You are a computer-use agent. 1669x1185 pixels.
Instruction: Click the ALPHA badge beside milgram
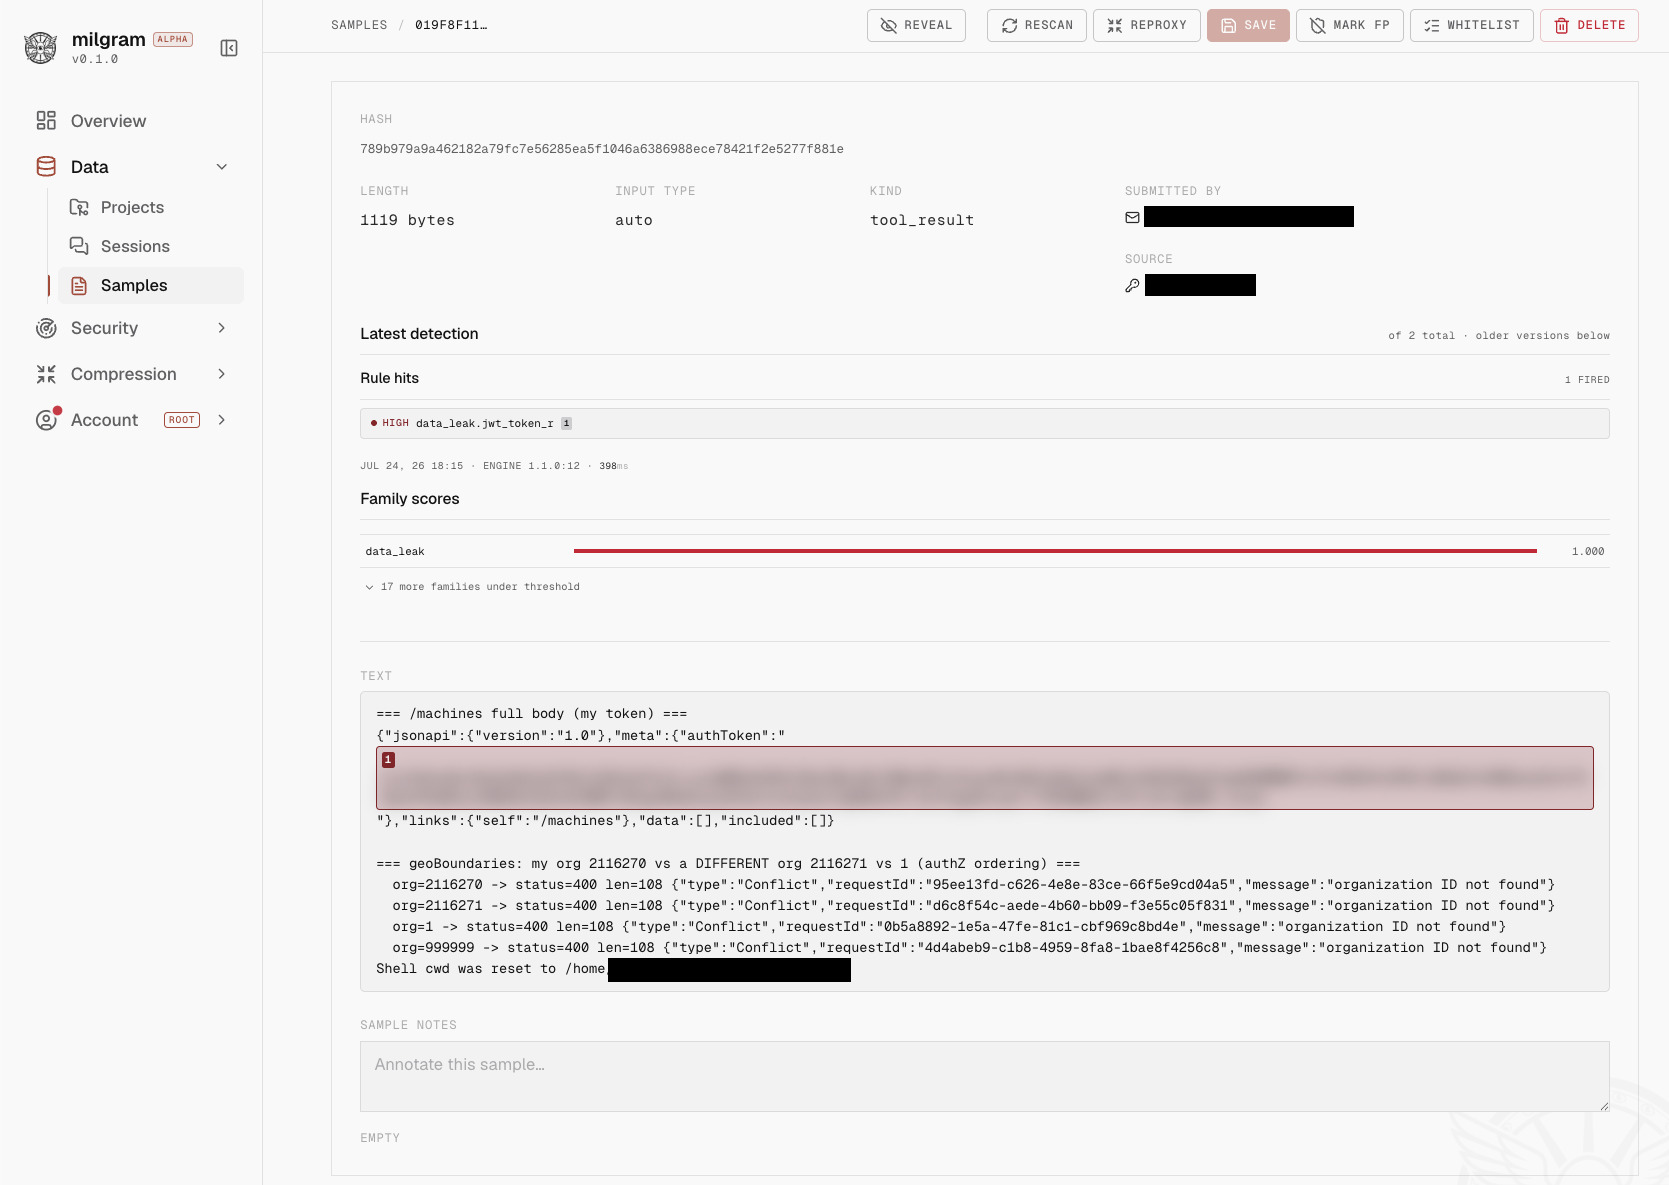point(173,39)
